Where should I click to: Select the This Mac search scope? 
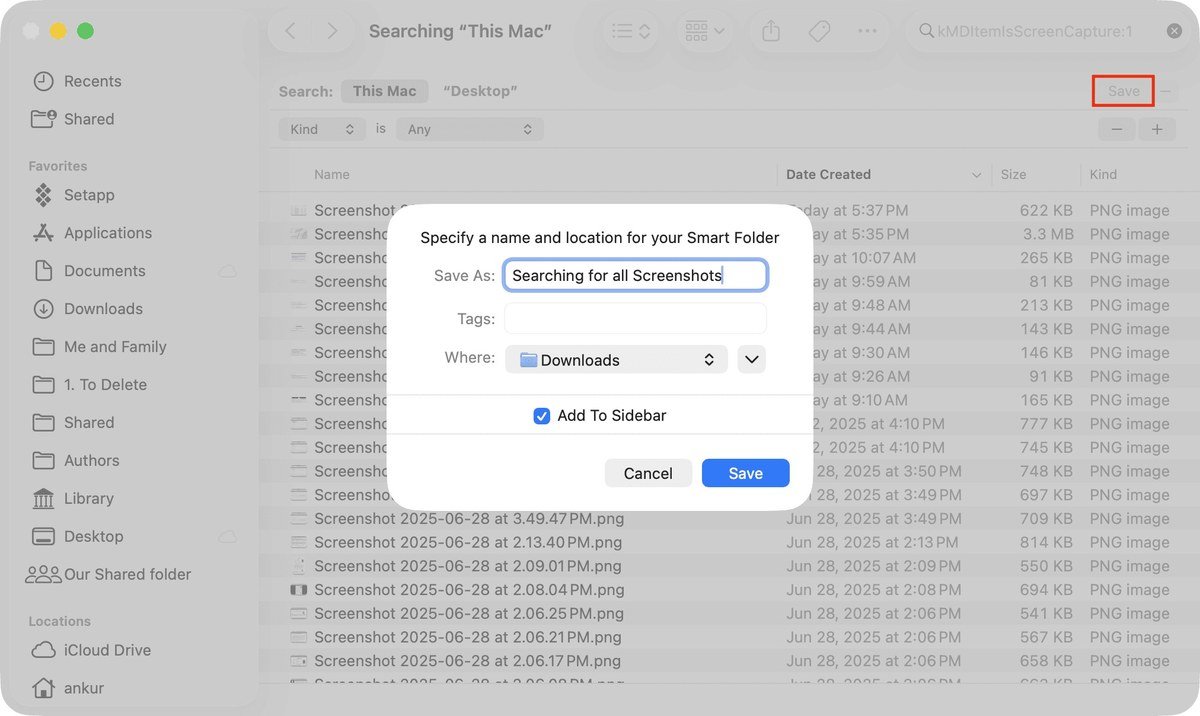pyautogui.click(x=384, y=91)
